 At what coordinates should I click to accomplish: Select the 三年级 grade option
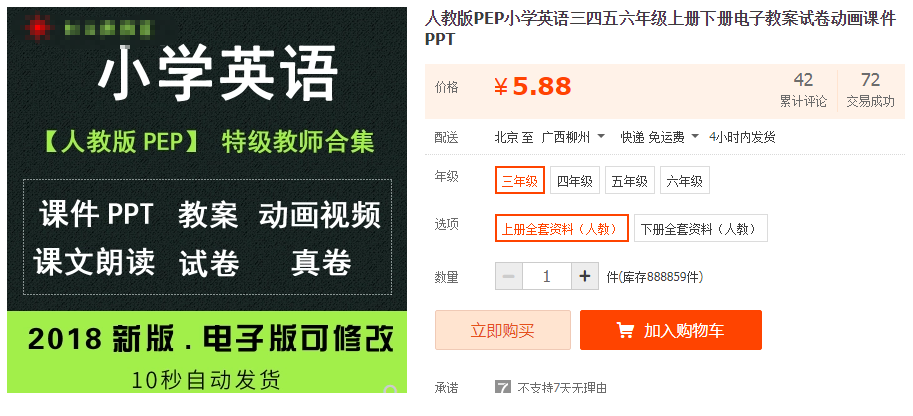(520, 180)
